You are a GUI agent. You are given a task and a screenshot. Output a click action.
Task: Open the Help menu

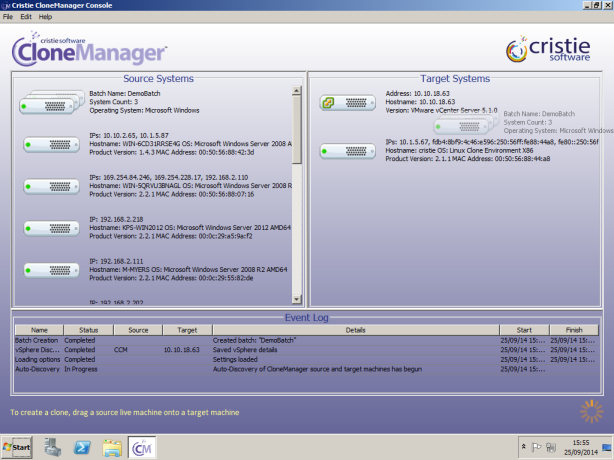click(45, 17)
